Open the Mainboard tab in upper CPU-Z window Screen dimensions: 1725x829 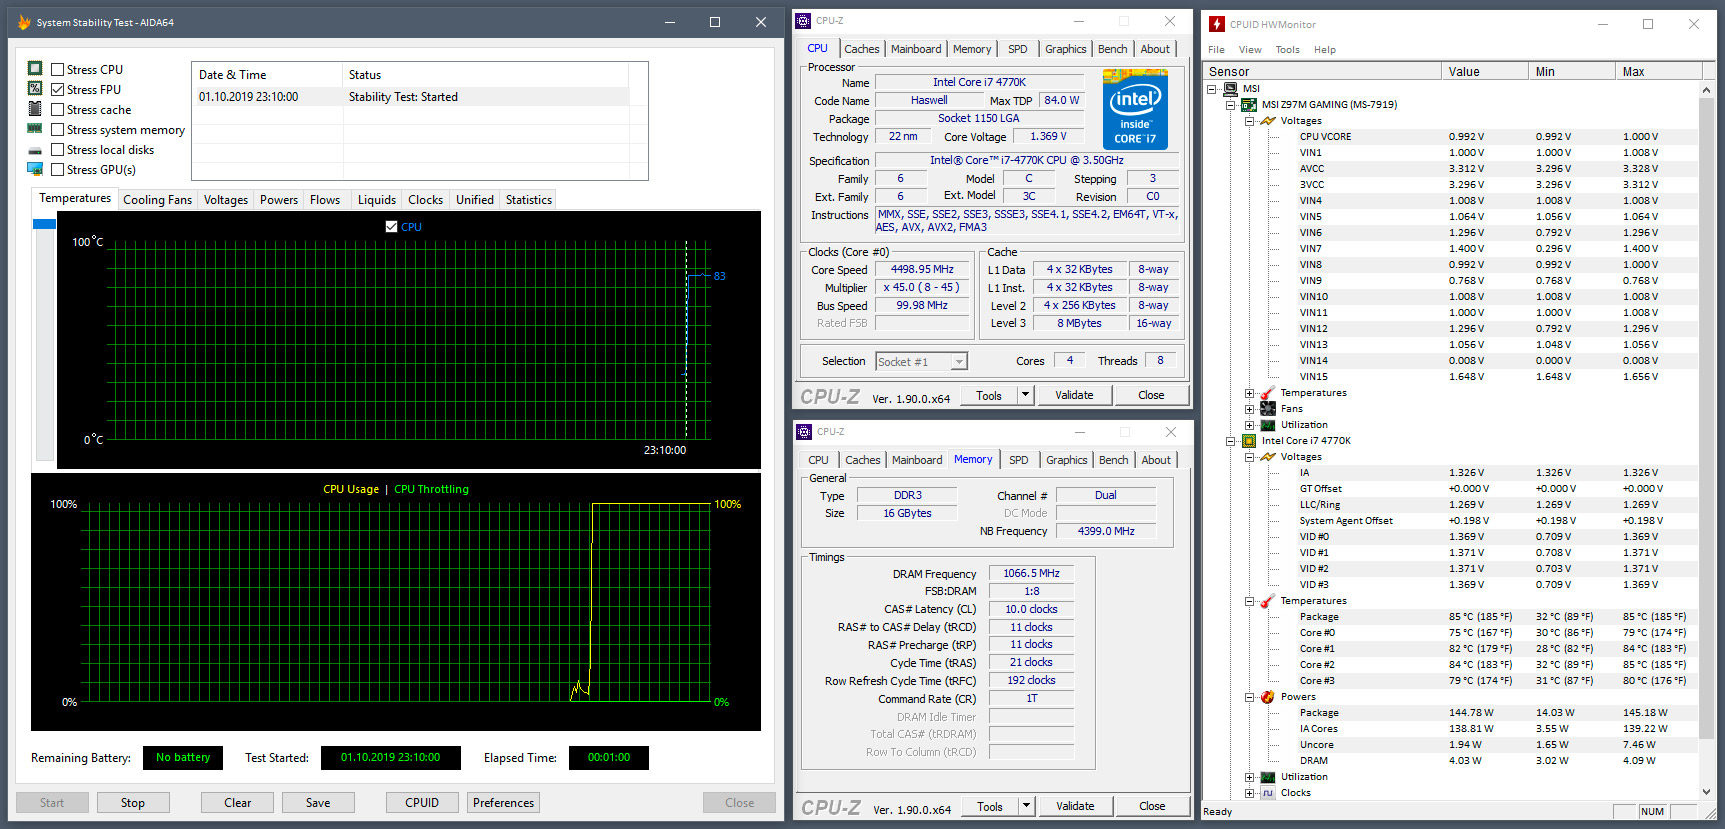click(x=916, y=49)
